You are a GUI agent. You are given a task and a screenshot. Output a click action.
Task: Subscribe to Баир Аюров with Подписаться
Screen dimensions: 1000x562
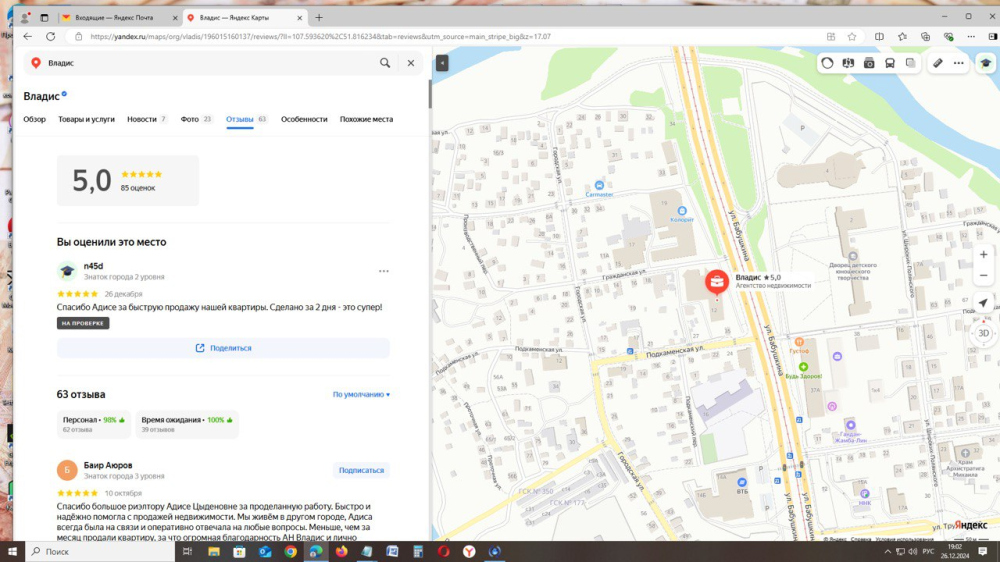(x=361, y=470)
